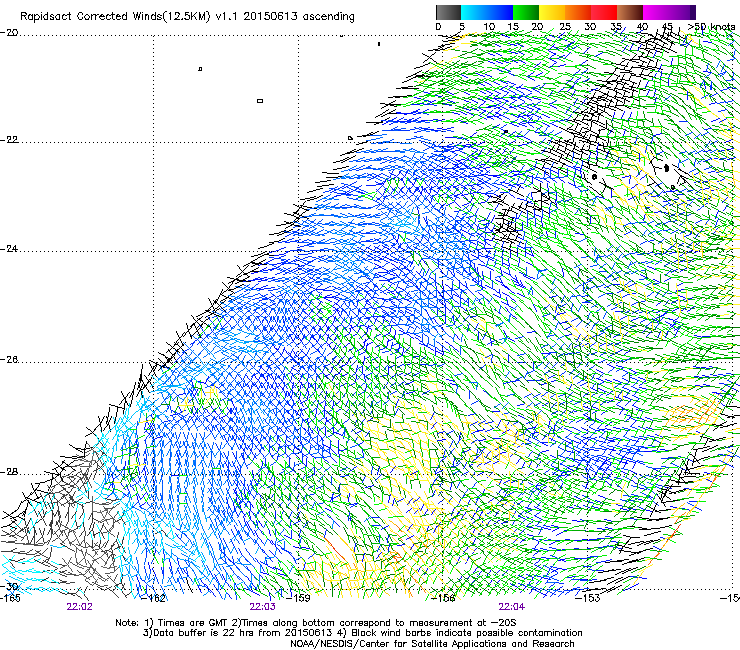Viewport: 740px width, 650px height.
Task: Click the '-162' longitude axis label
Action: [154, 598]
